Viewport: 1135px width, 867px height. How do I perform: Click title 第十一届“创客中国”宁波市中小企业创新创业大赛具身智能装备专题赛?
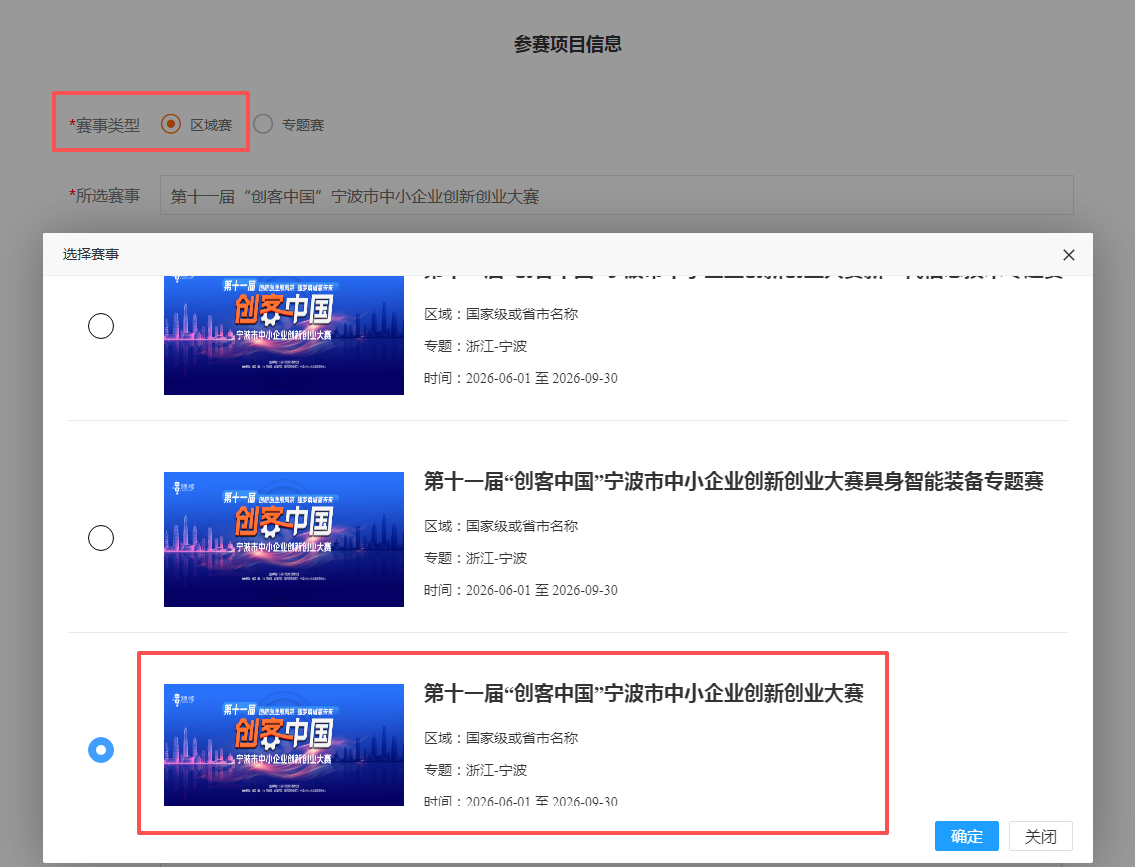pyautogui.click(x=733, y=481)
